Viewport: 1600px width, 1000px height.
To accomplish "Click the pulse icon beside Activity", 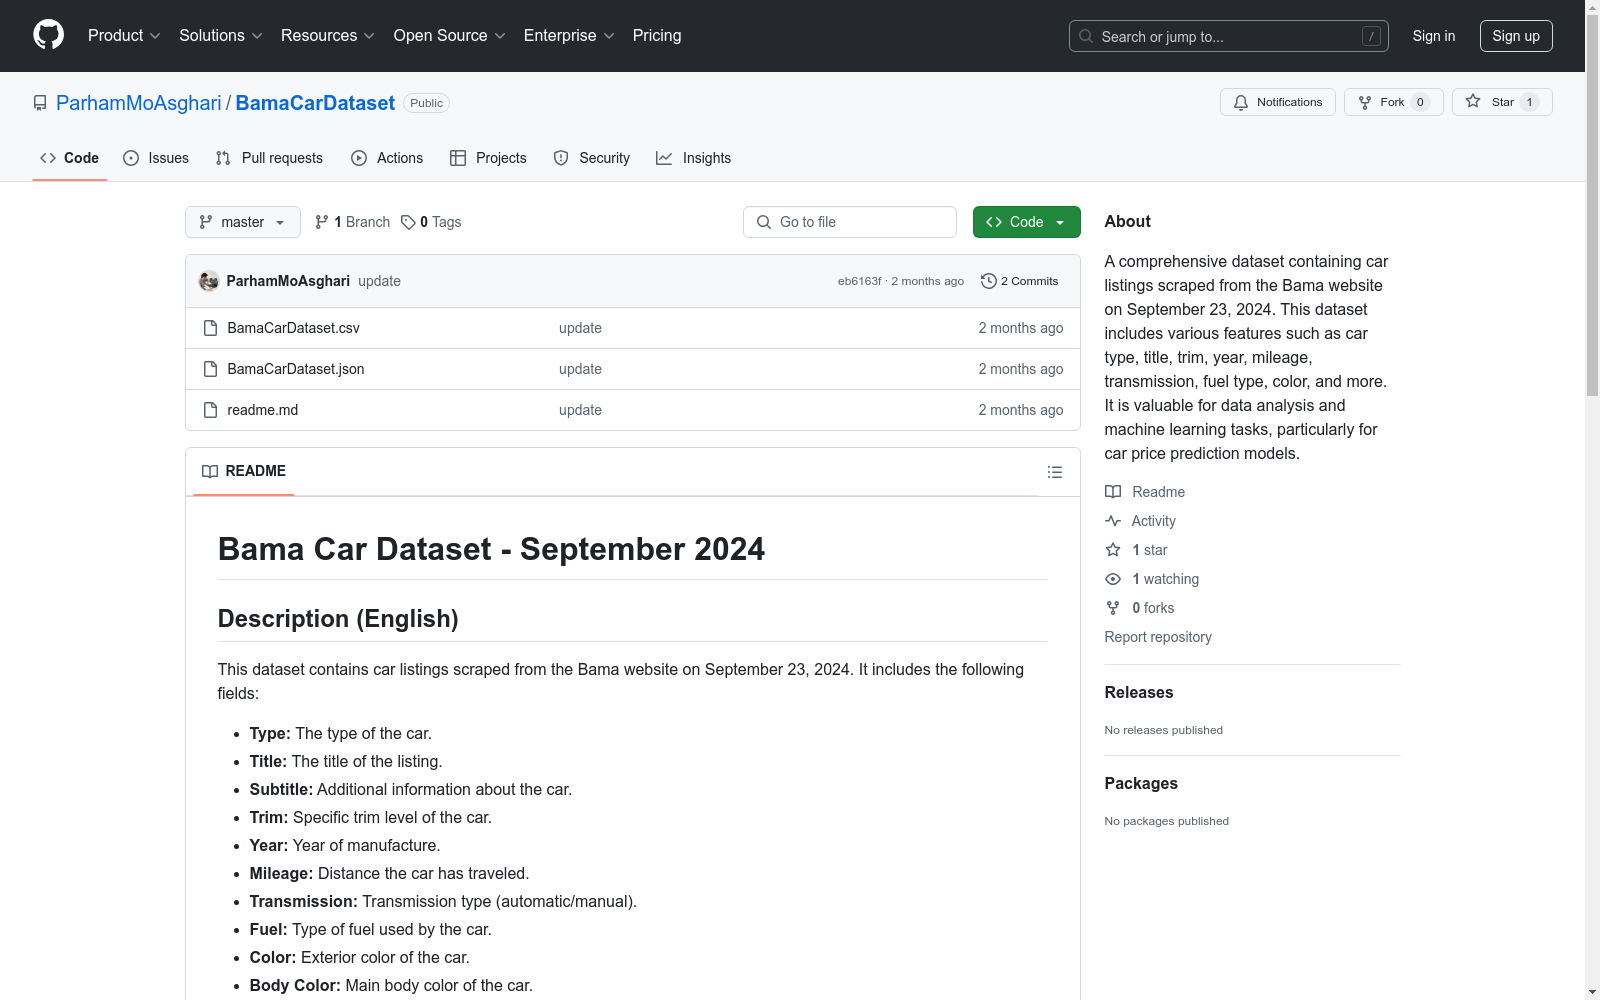I will 1113,521.
